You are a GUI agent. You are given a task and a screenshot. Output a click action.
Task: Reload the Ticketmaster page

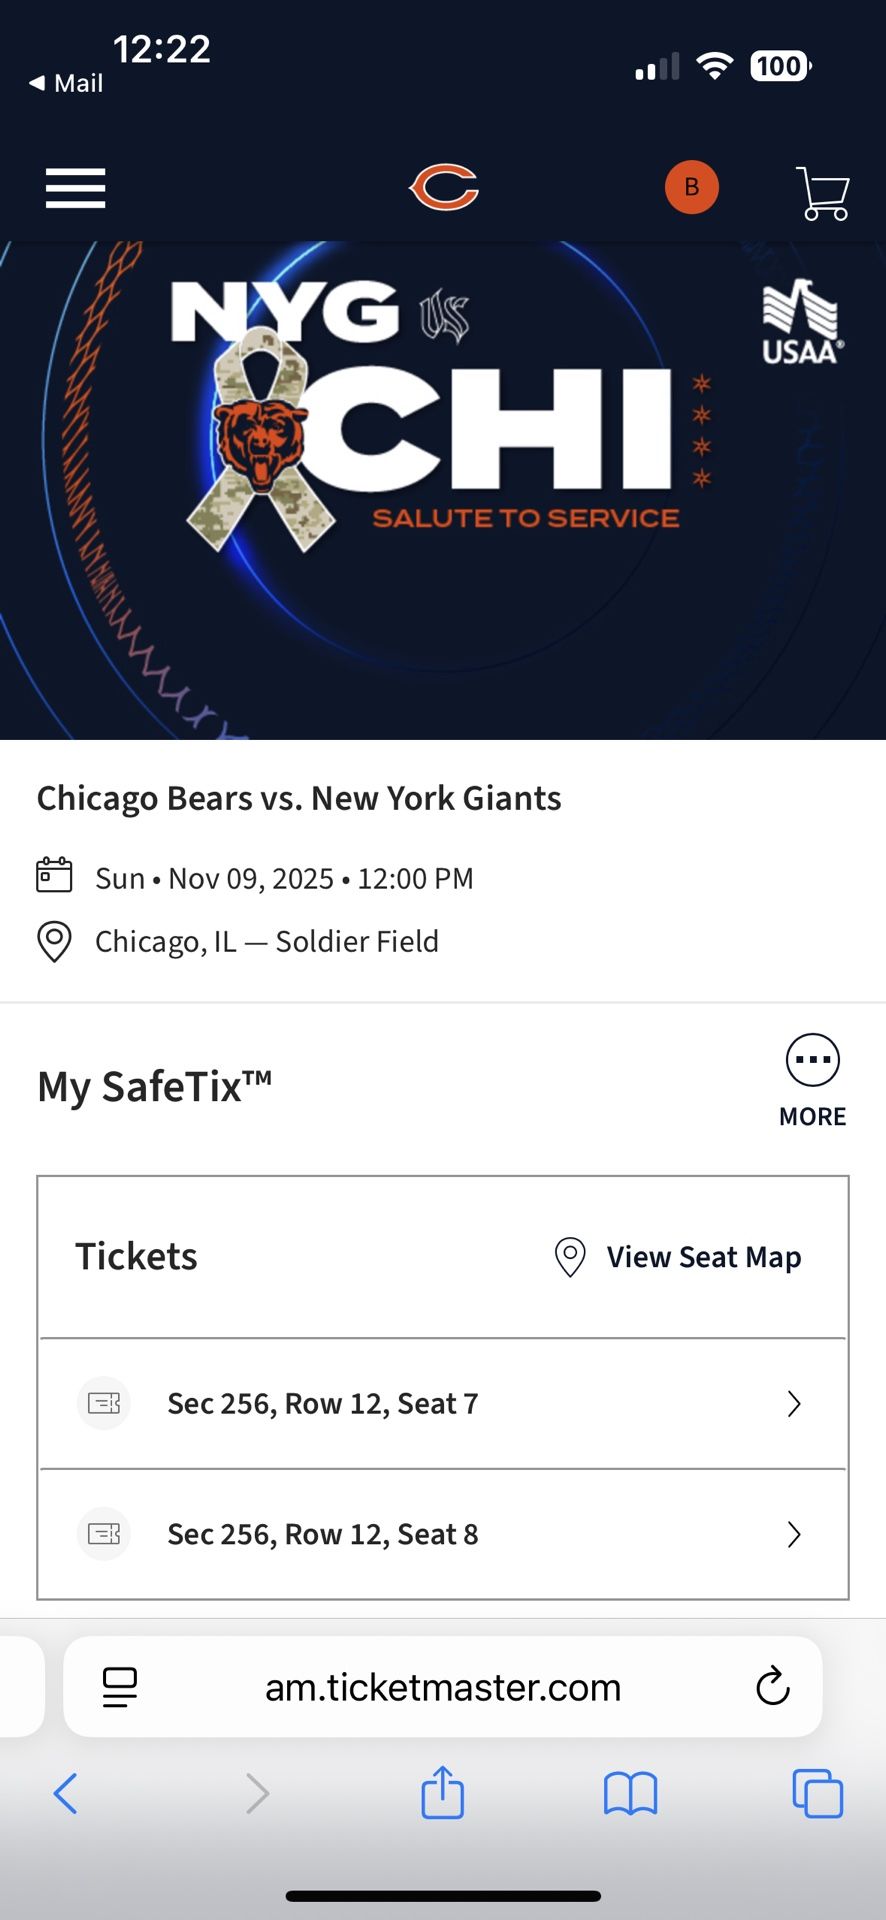click(x=772, y=1687)
